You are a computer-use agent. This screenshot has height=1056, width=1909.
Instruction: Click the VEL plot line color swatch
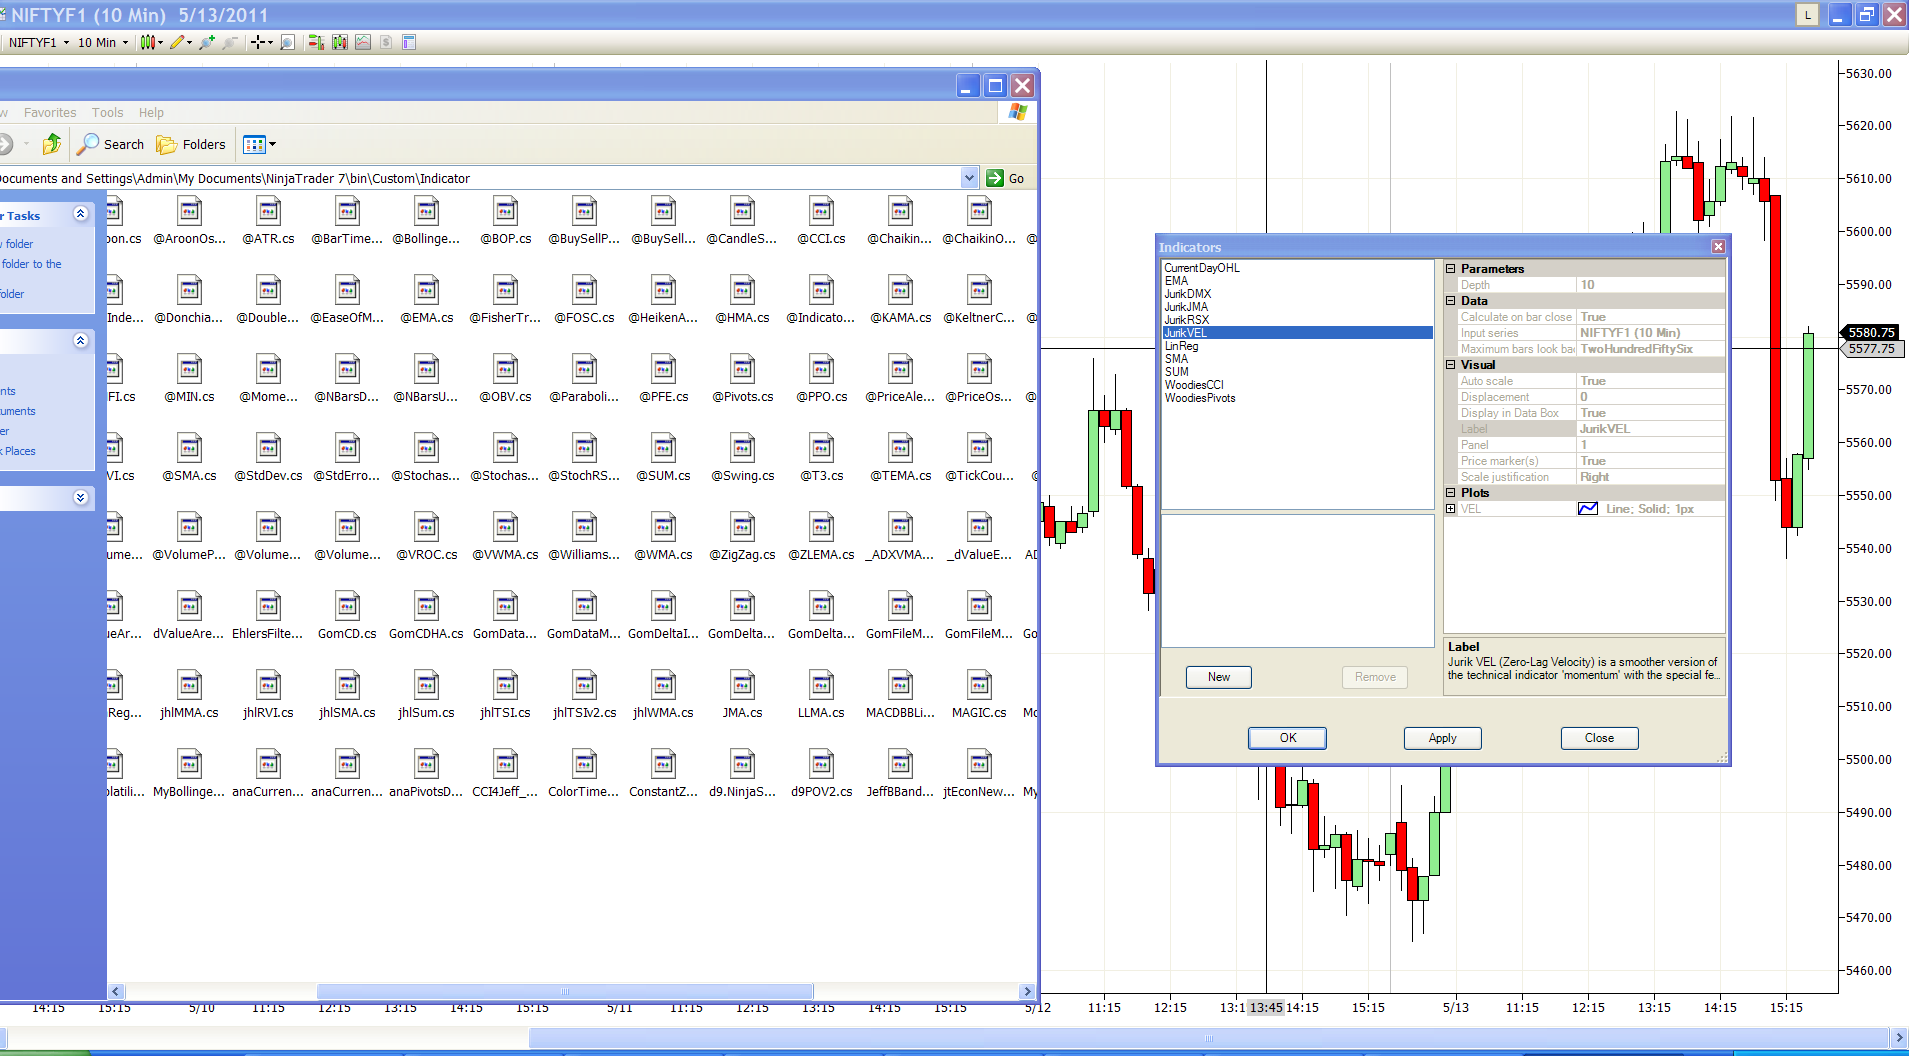[x=1588, y=509]
